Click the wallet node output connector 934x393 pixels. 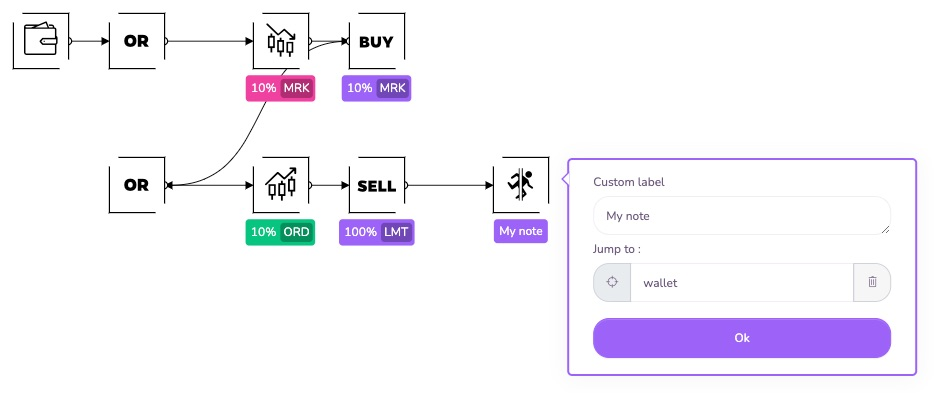[70, 41]
